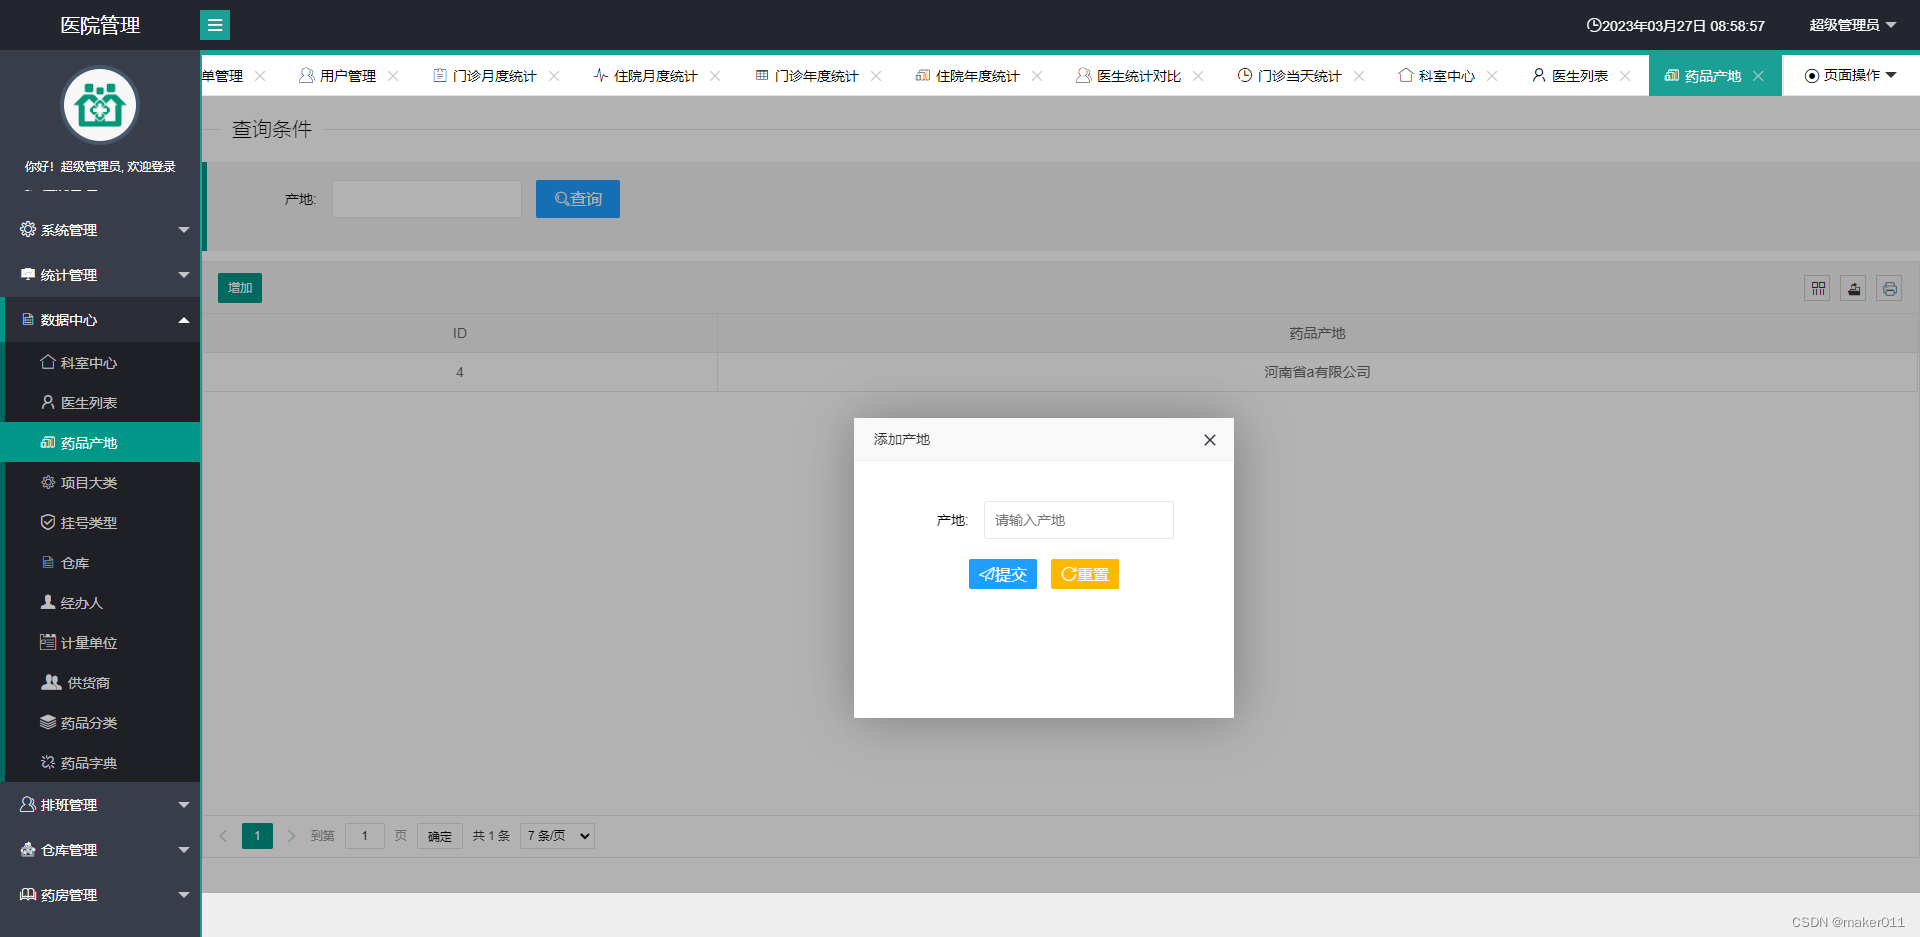Screen dimensions: 1920x937
Task: Click the ID column header
Action: 460,333
